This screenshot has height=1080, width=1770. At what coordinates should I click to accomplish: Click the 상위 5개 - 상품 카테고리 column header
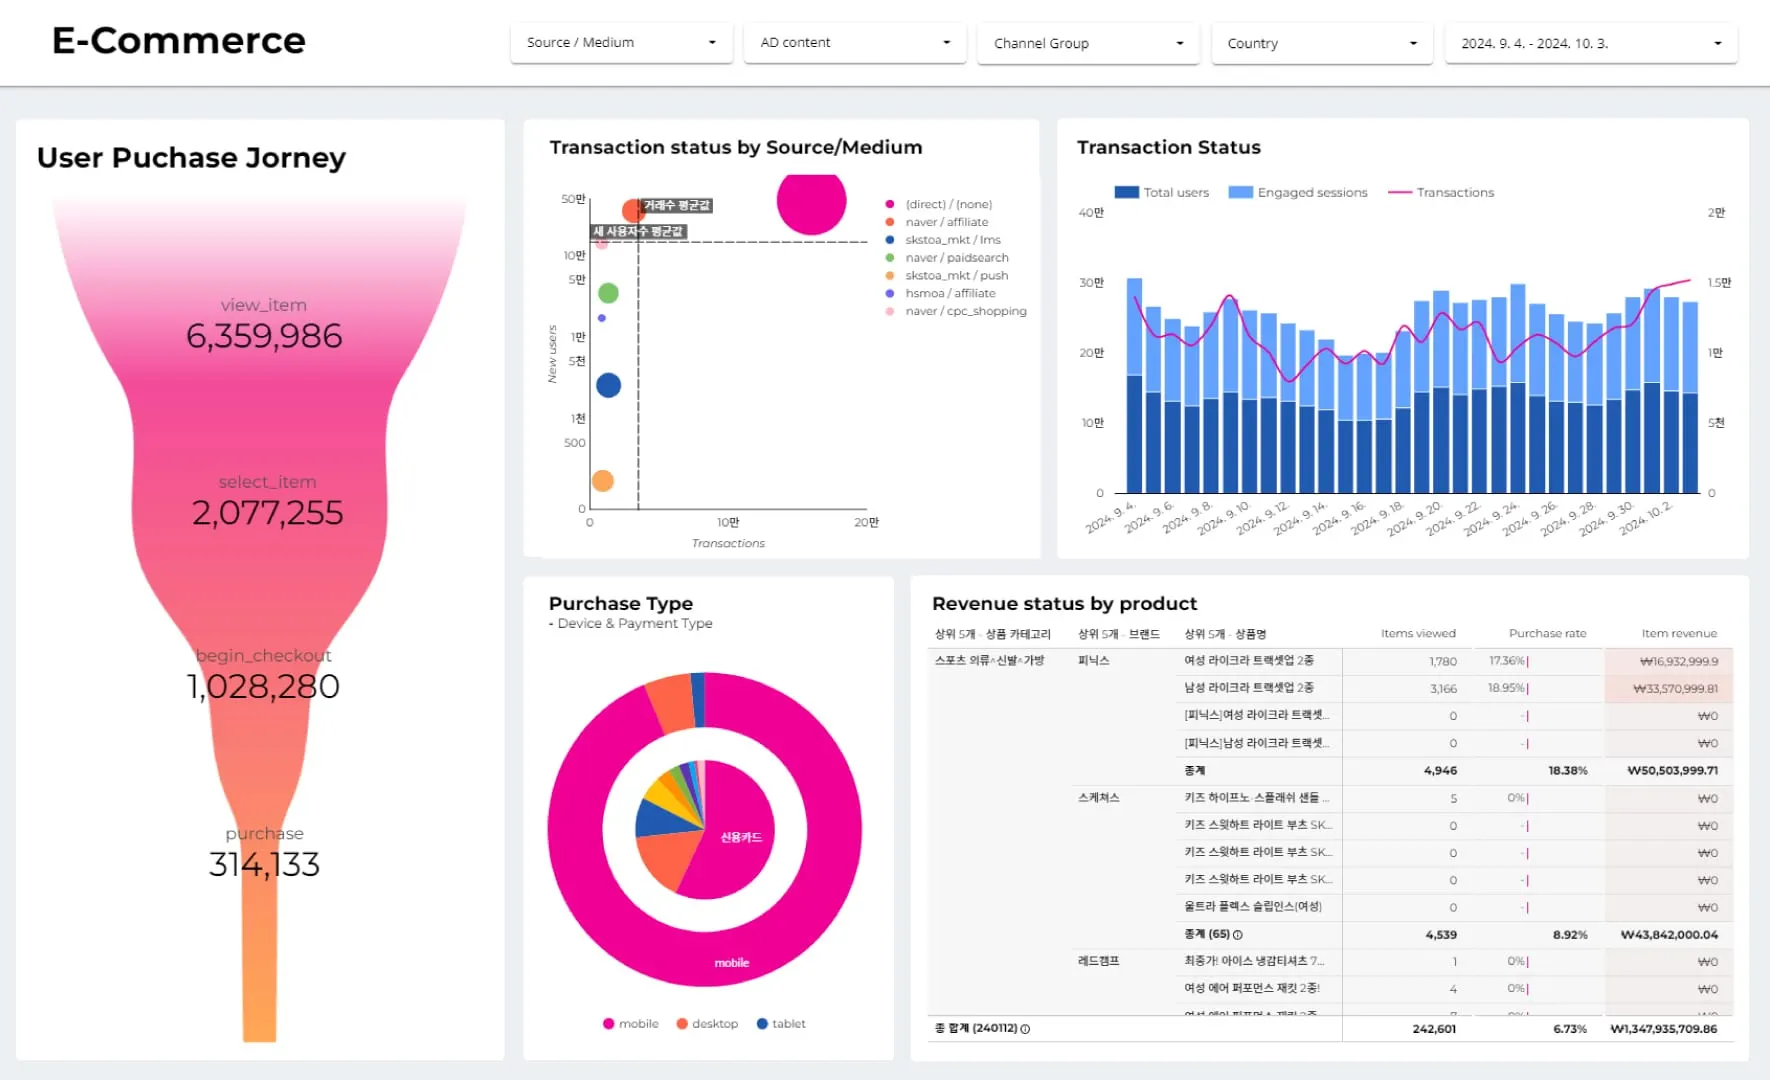tap(992, 634)
